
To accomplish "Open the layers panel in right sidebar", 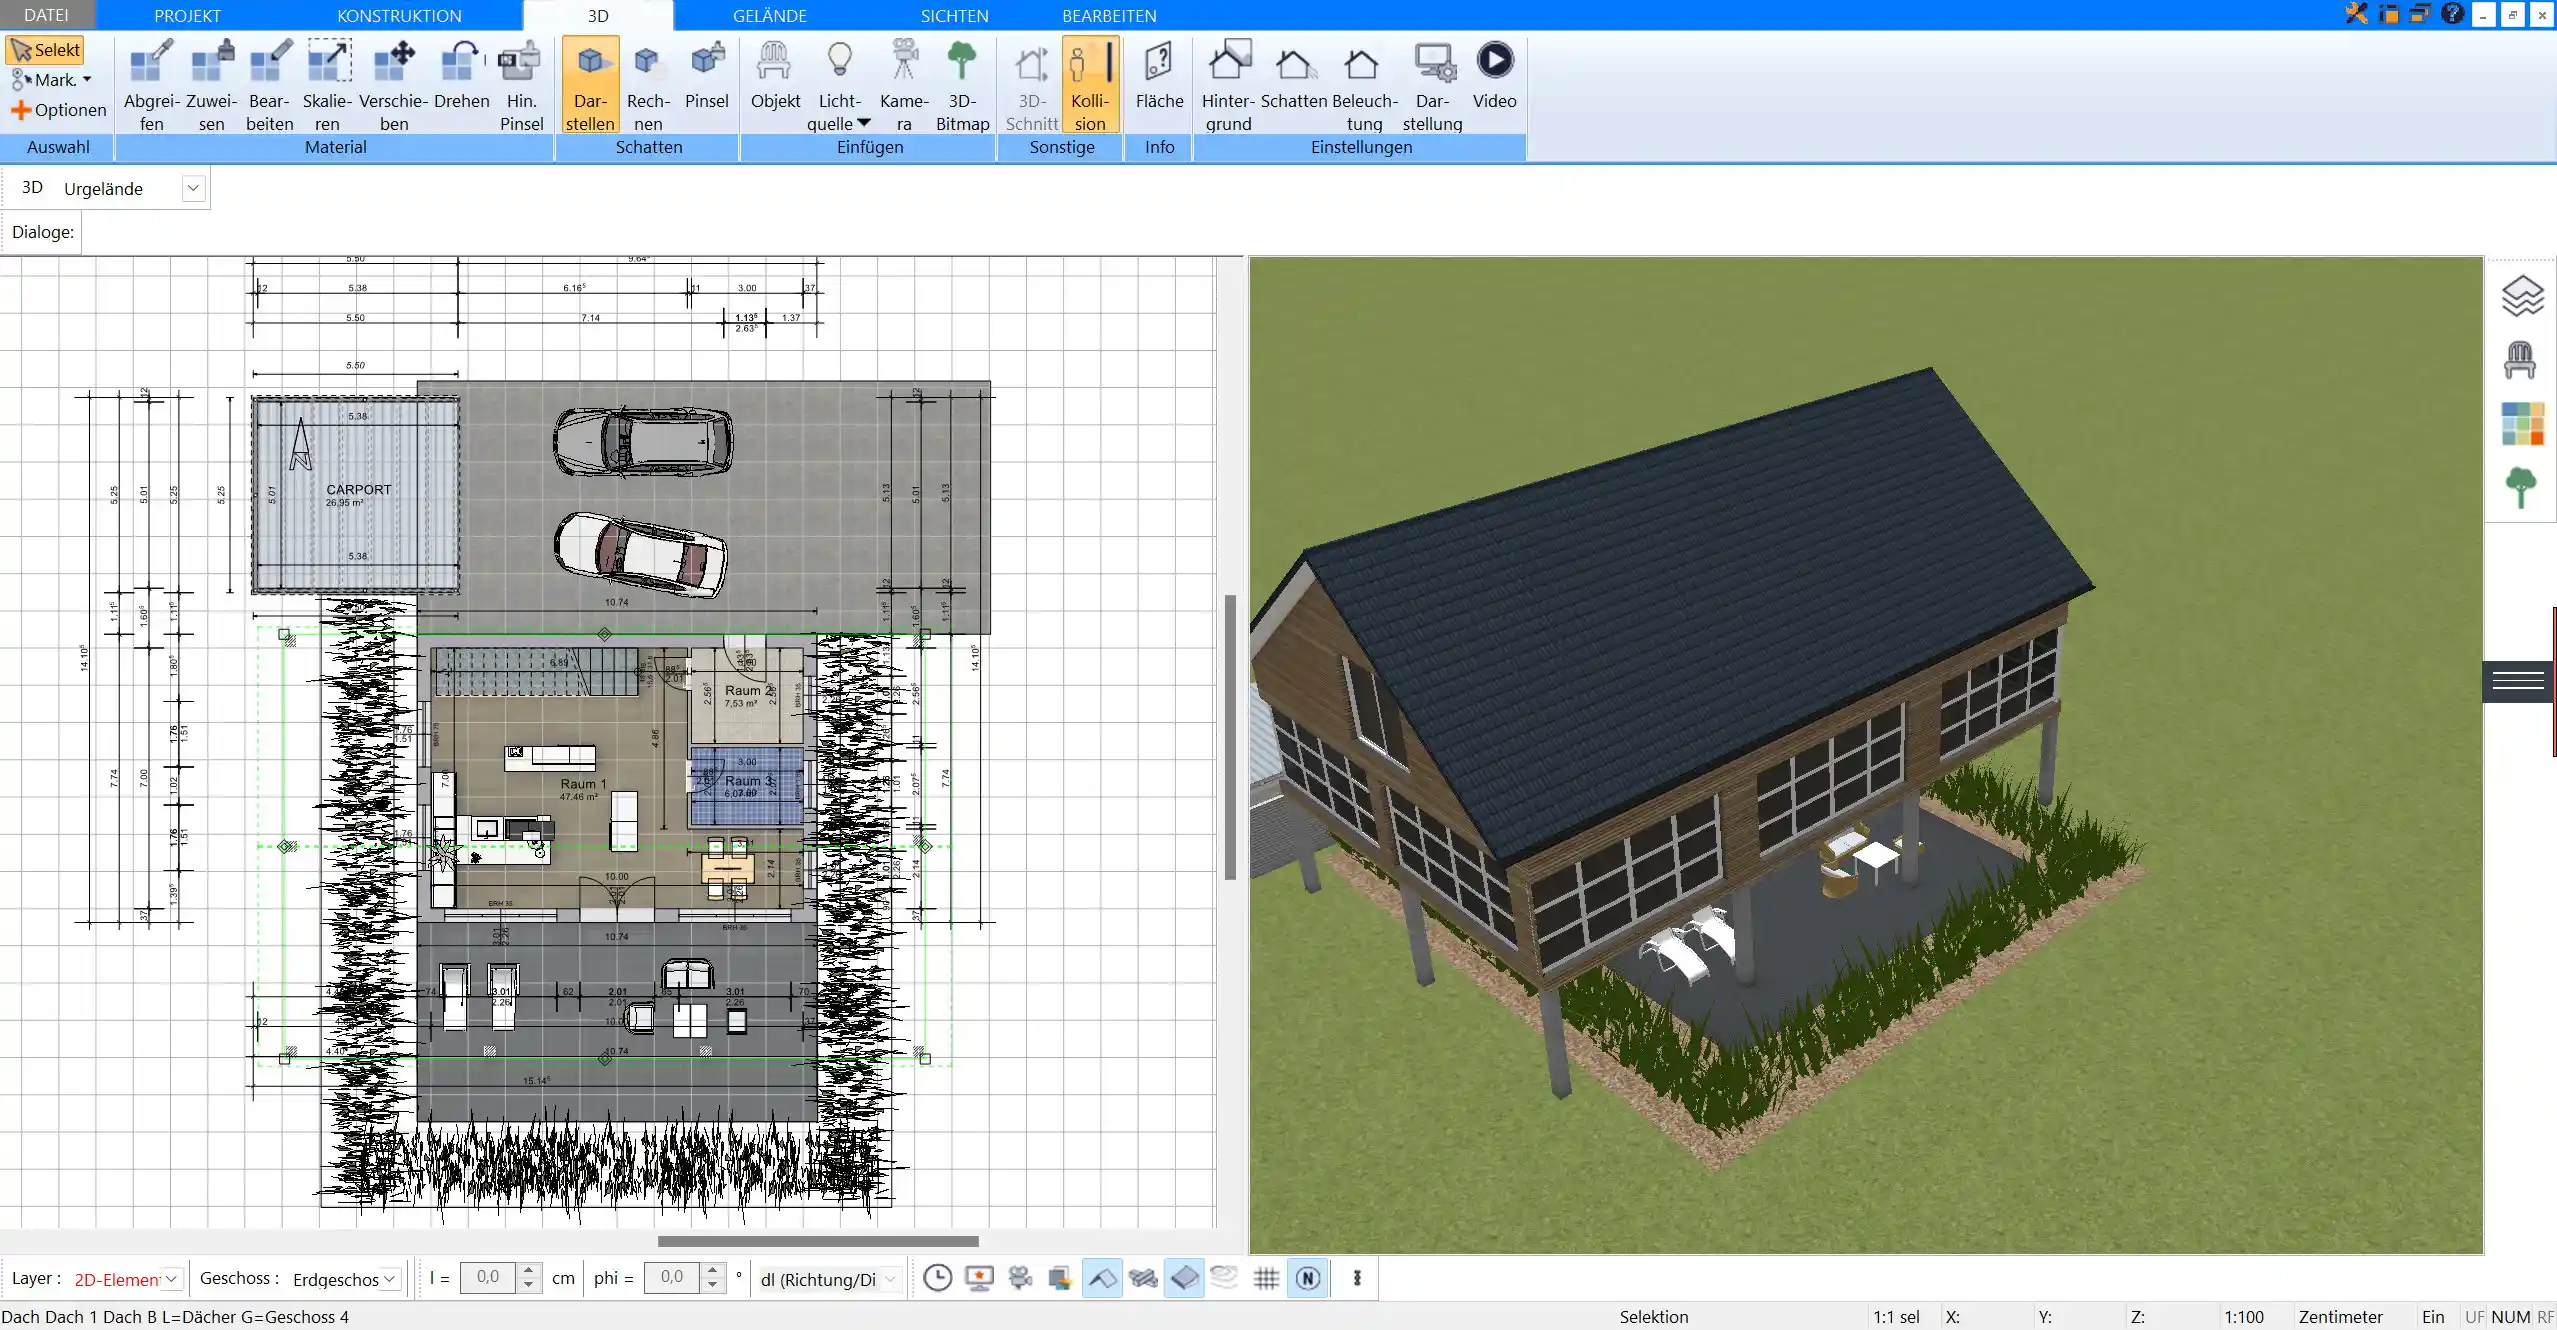I will [2522, 296].
